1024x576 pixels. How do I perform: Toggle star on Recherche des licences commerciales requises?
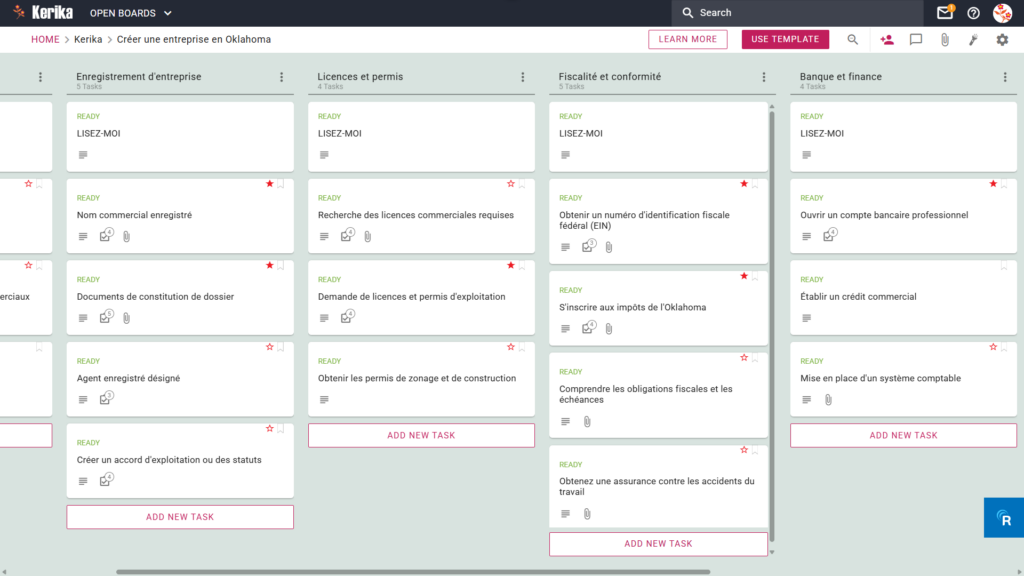[x=511, y=184]
